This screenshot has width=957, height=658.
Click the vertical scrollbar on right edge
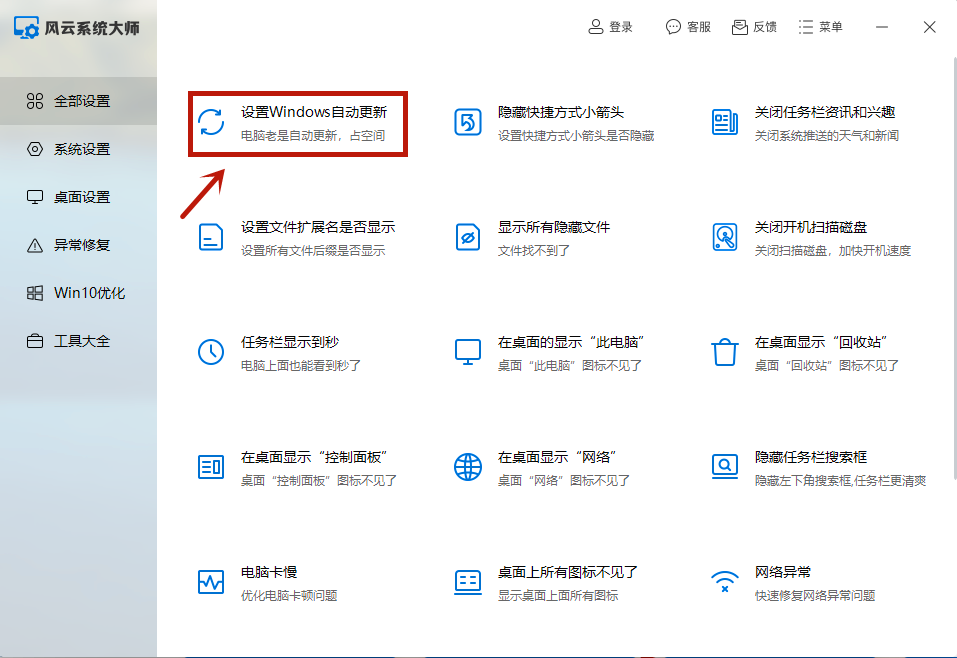[x=953, y=269]
